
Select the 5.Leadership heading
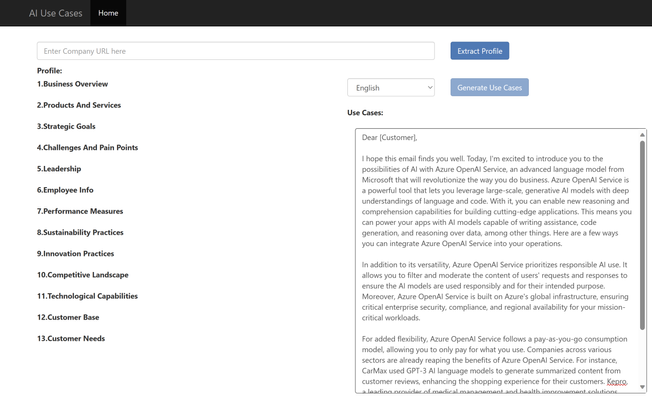[59, 169]
